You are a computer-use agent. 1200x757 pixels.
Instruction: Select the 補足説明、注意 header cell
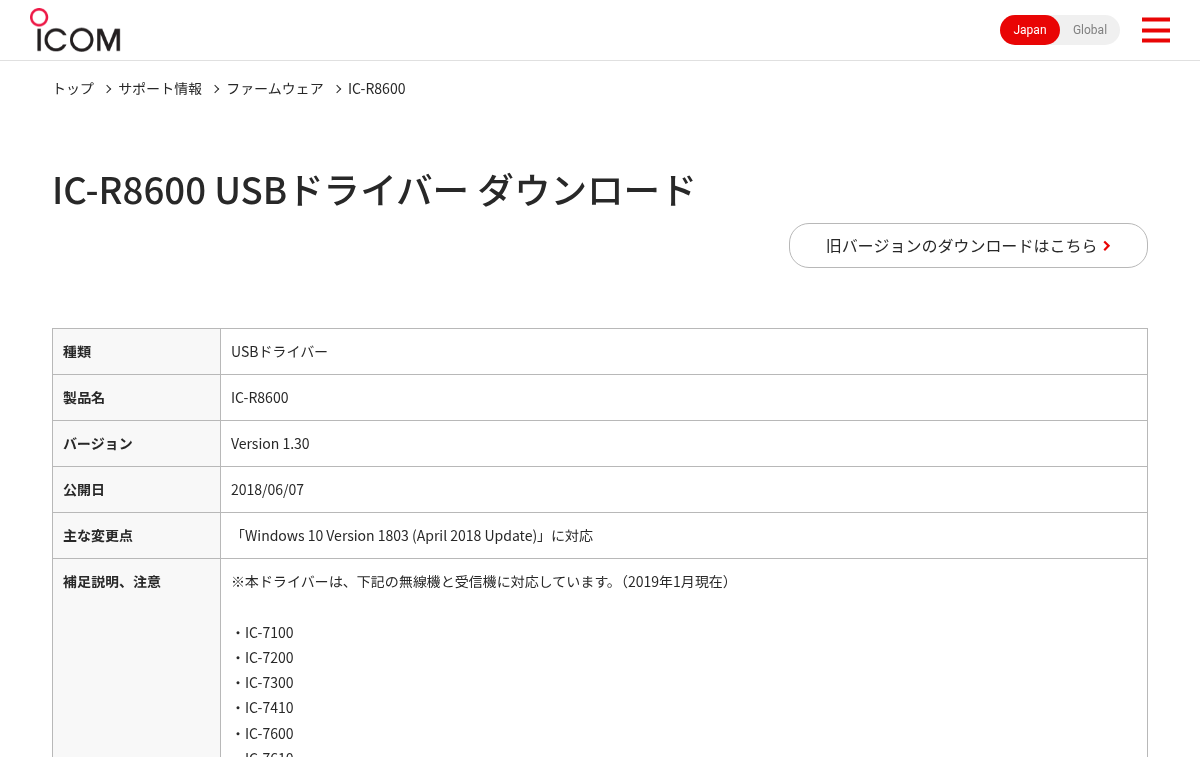point(136,657)
